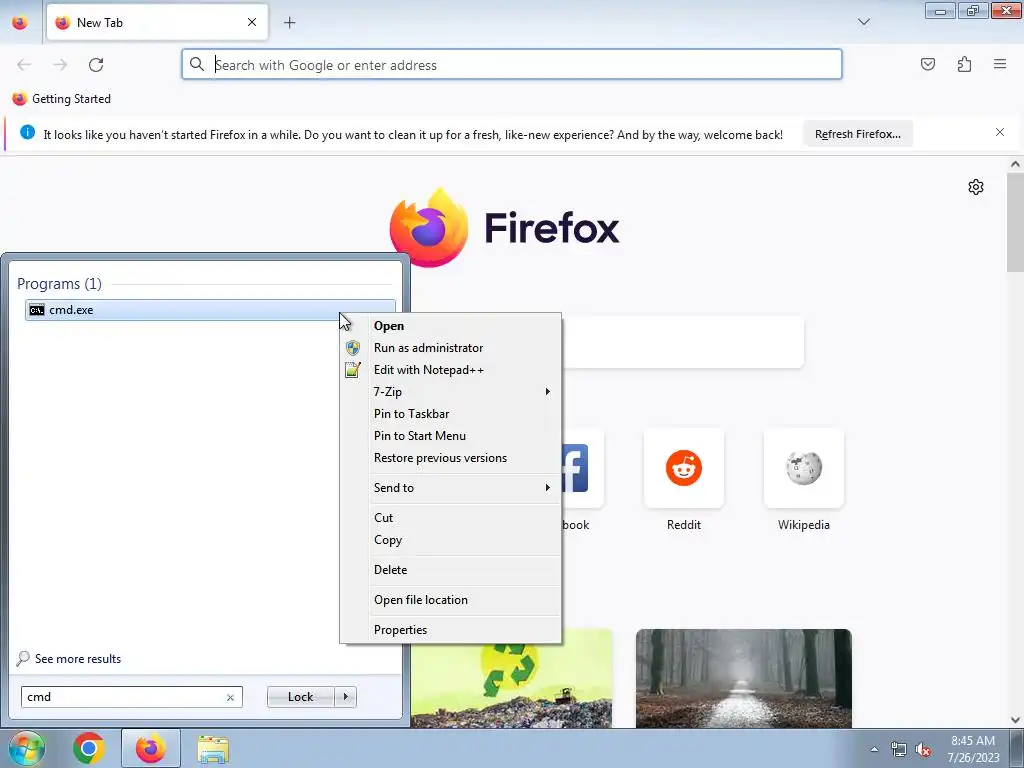Clear the cmd search box with X
Screen dimensions: 1024x768
point(231,697)
